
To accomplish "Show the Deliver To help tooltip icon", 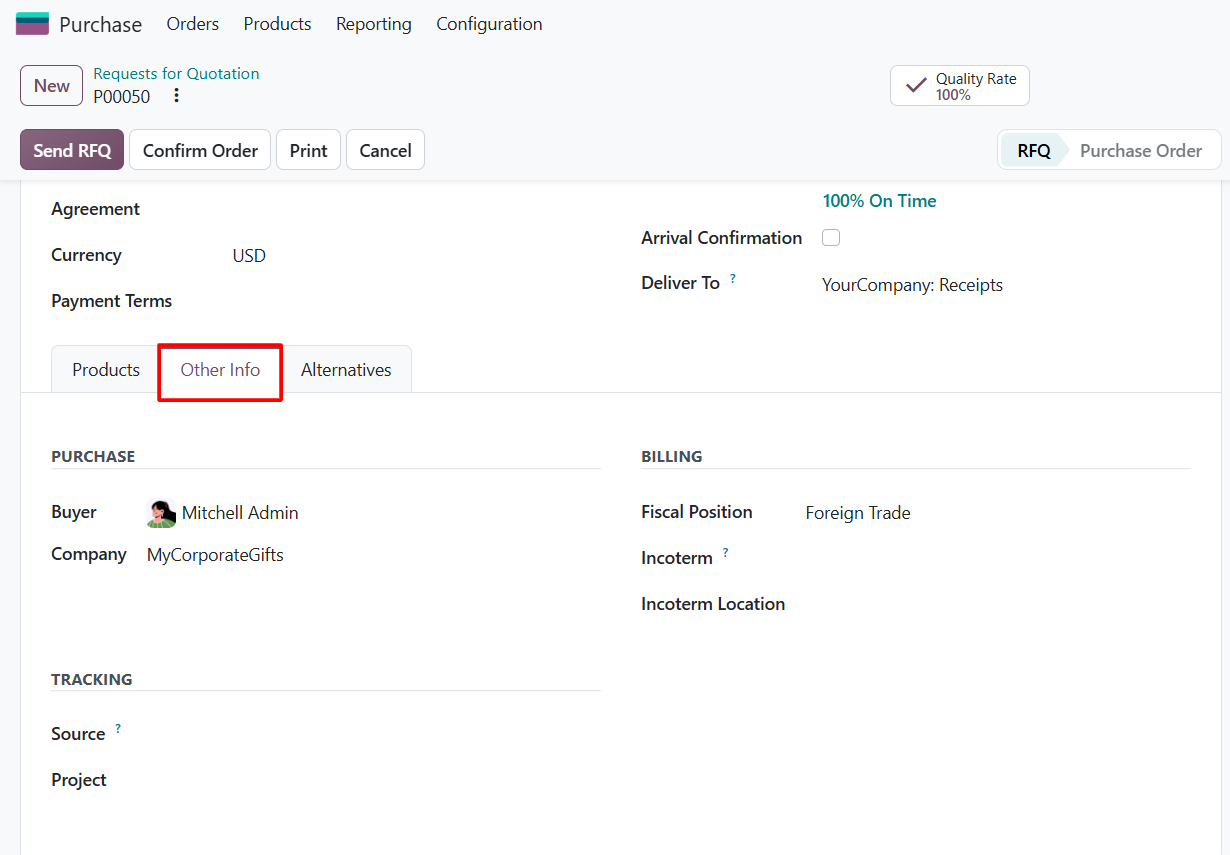I will 732,279.
